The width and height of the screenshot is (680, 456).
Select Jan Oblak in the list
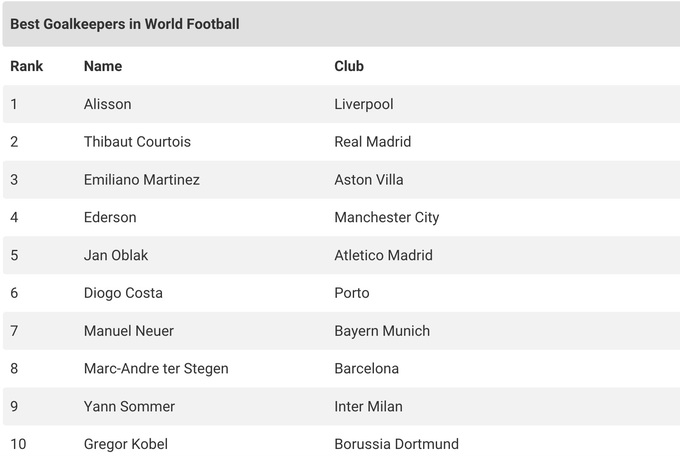116,255
